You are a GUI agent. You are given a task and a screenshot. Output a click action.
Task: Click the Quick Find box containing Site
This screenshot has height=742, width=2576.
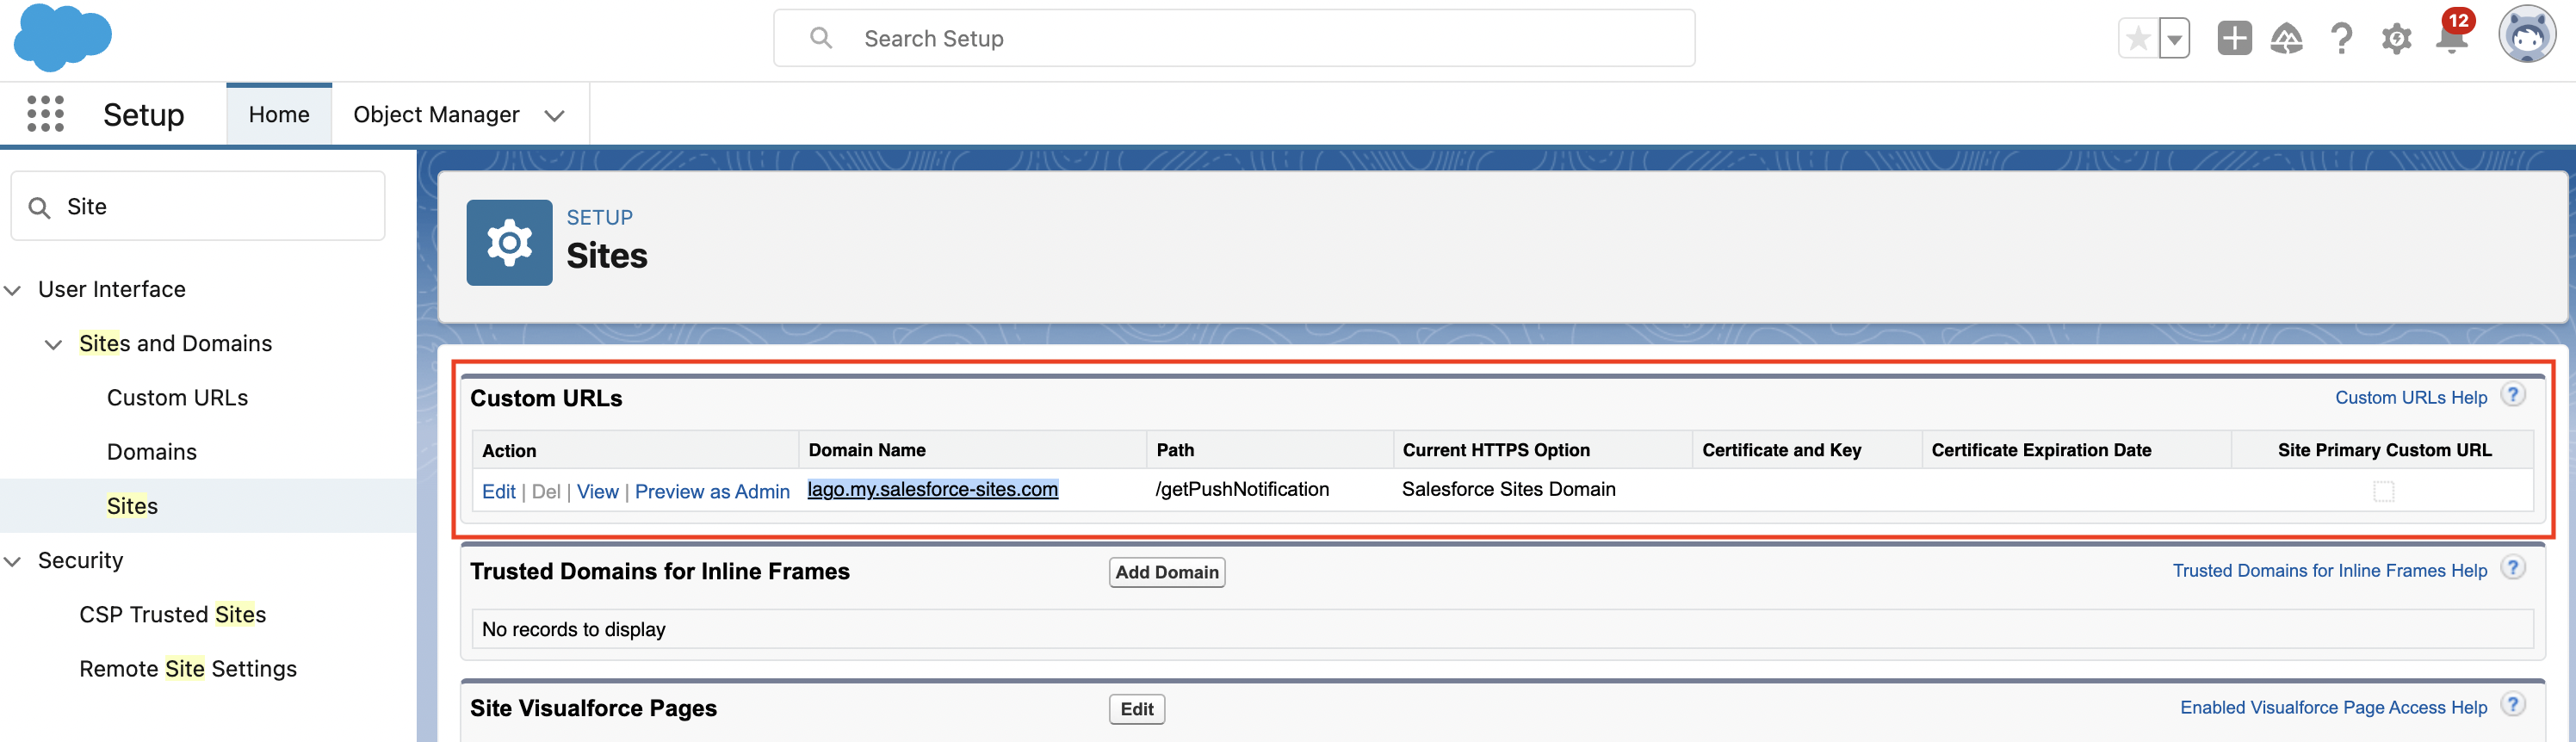point(197,206)
